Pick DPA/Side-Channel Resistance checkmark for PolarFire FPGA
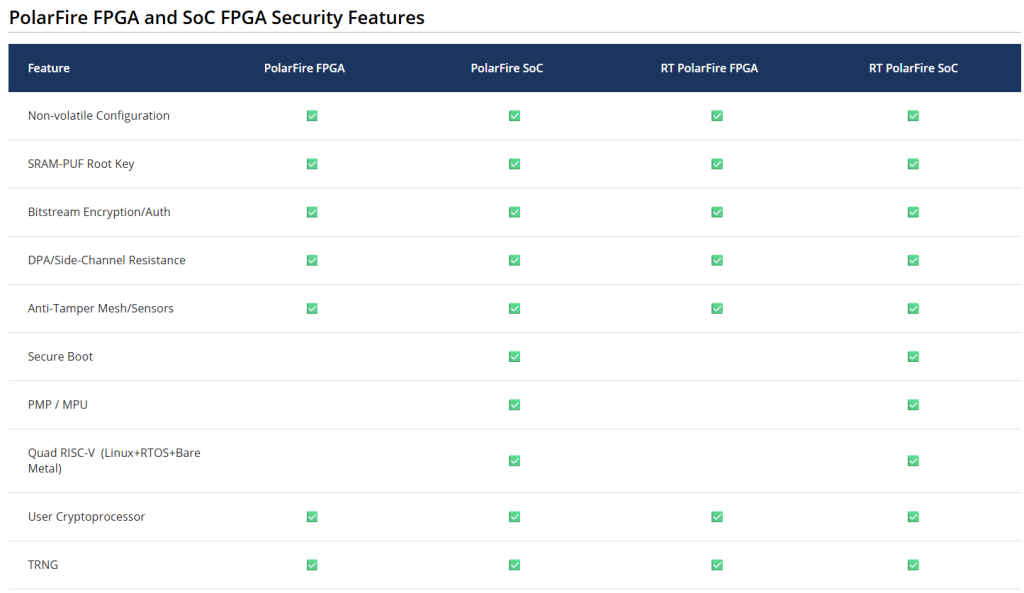1024x593 pixels. (312, 261)
